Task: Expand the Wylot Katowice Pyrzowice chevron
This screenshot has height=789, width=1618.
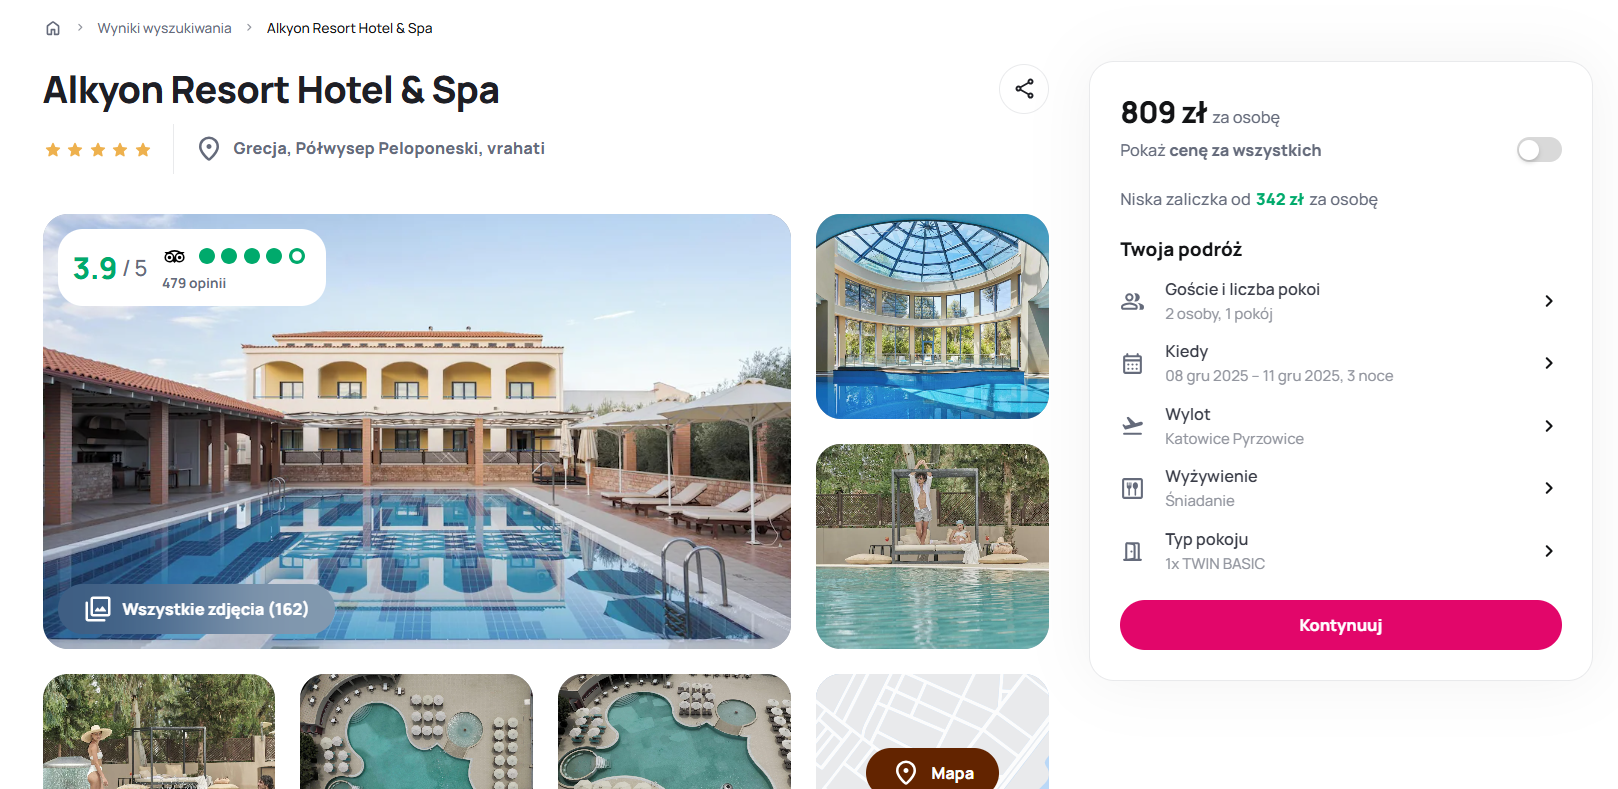Action: (1548, 426)
